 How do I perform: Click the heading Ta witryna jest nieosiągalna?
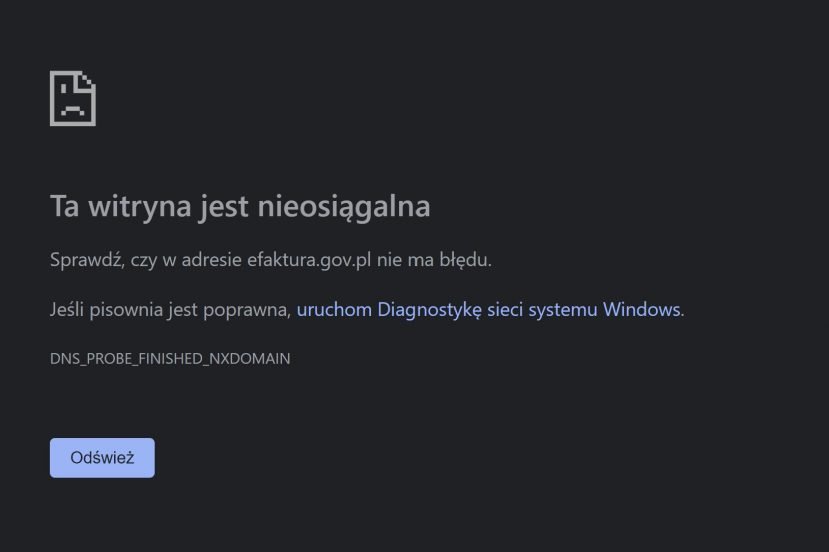(x=240, y=206)
